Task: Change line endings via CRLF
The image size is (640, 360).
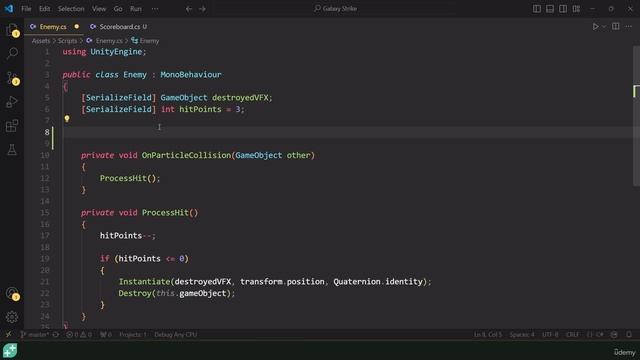Action: (572, 335)
